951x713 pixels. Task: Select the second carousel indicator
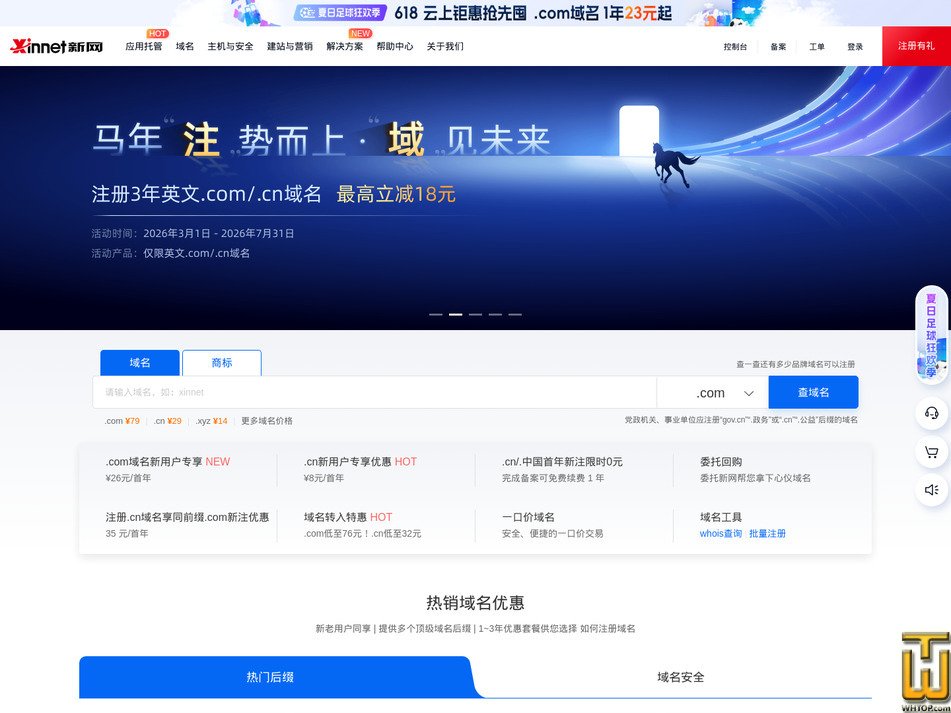click(455, 315)
